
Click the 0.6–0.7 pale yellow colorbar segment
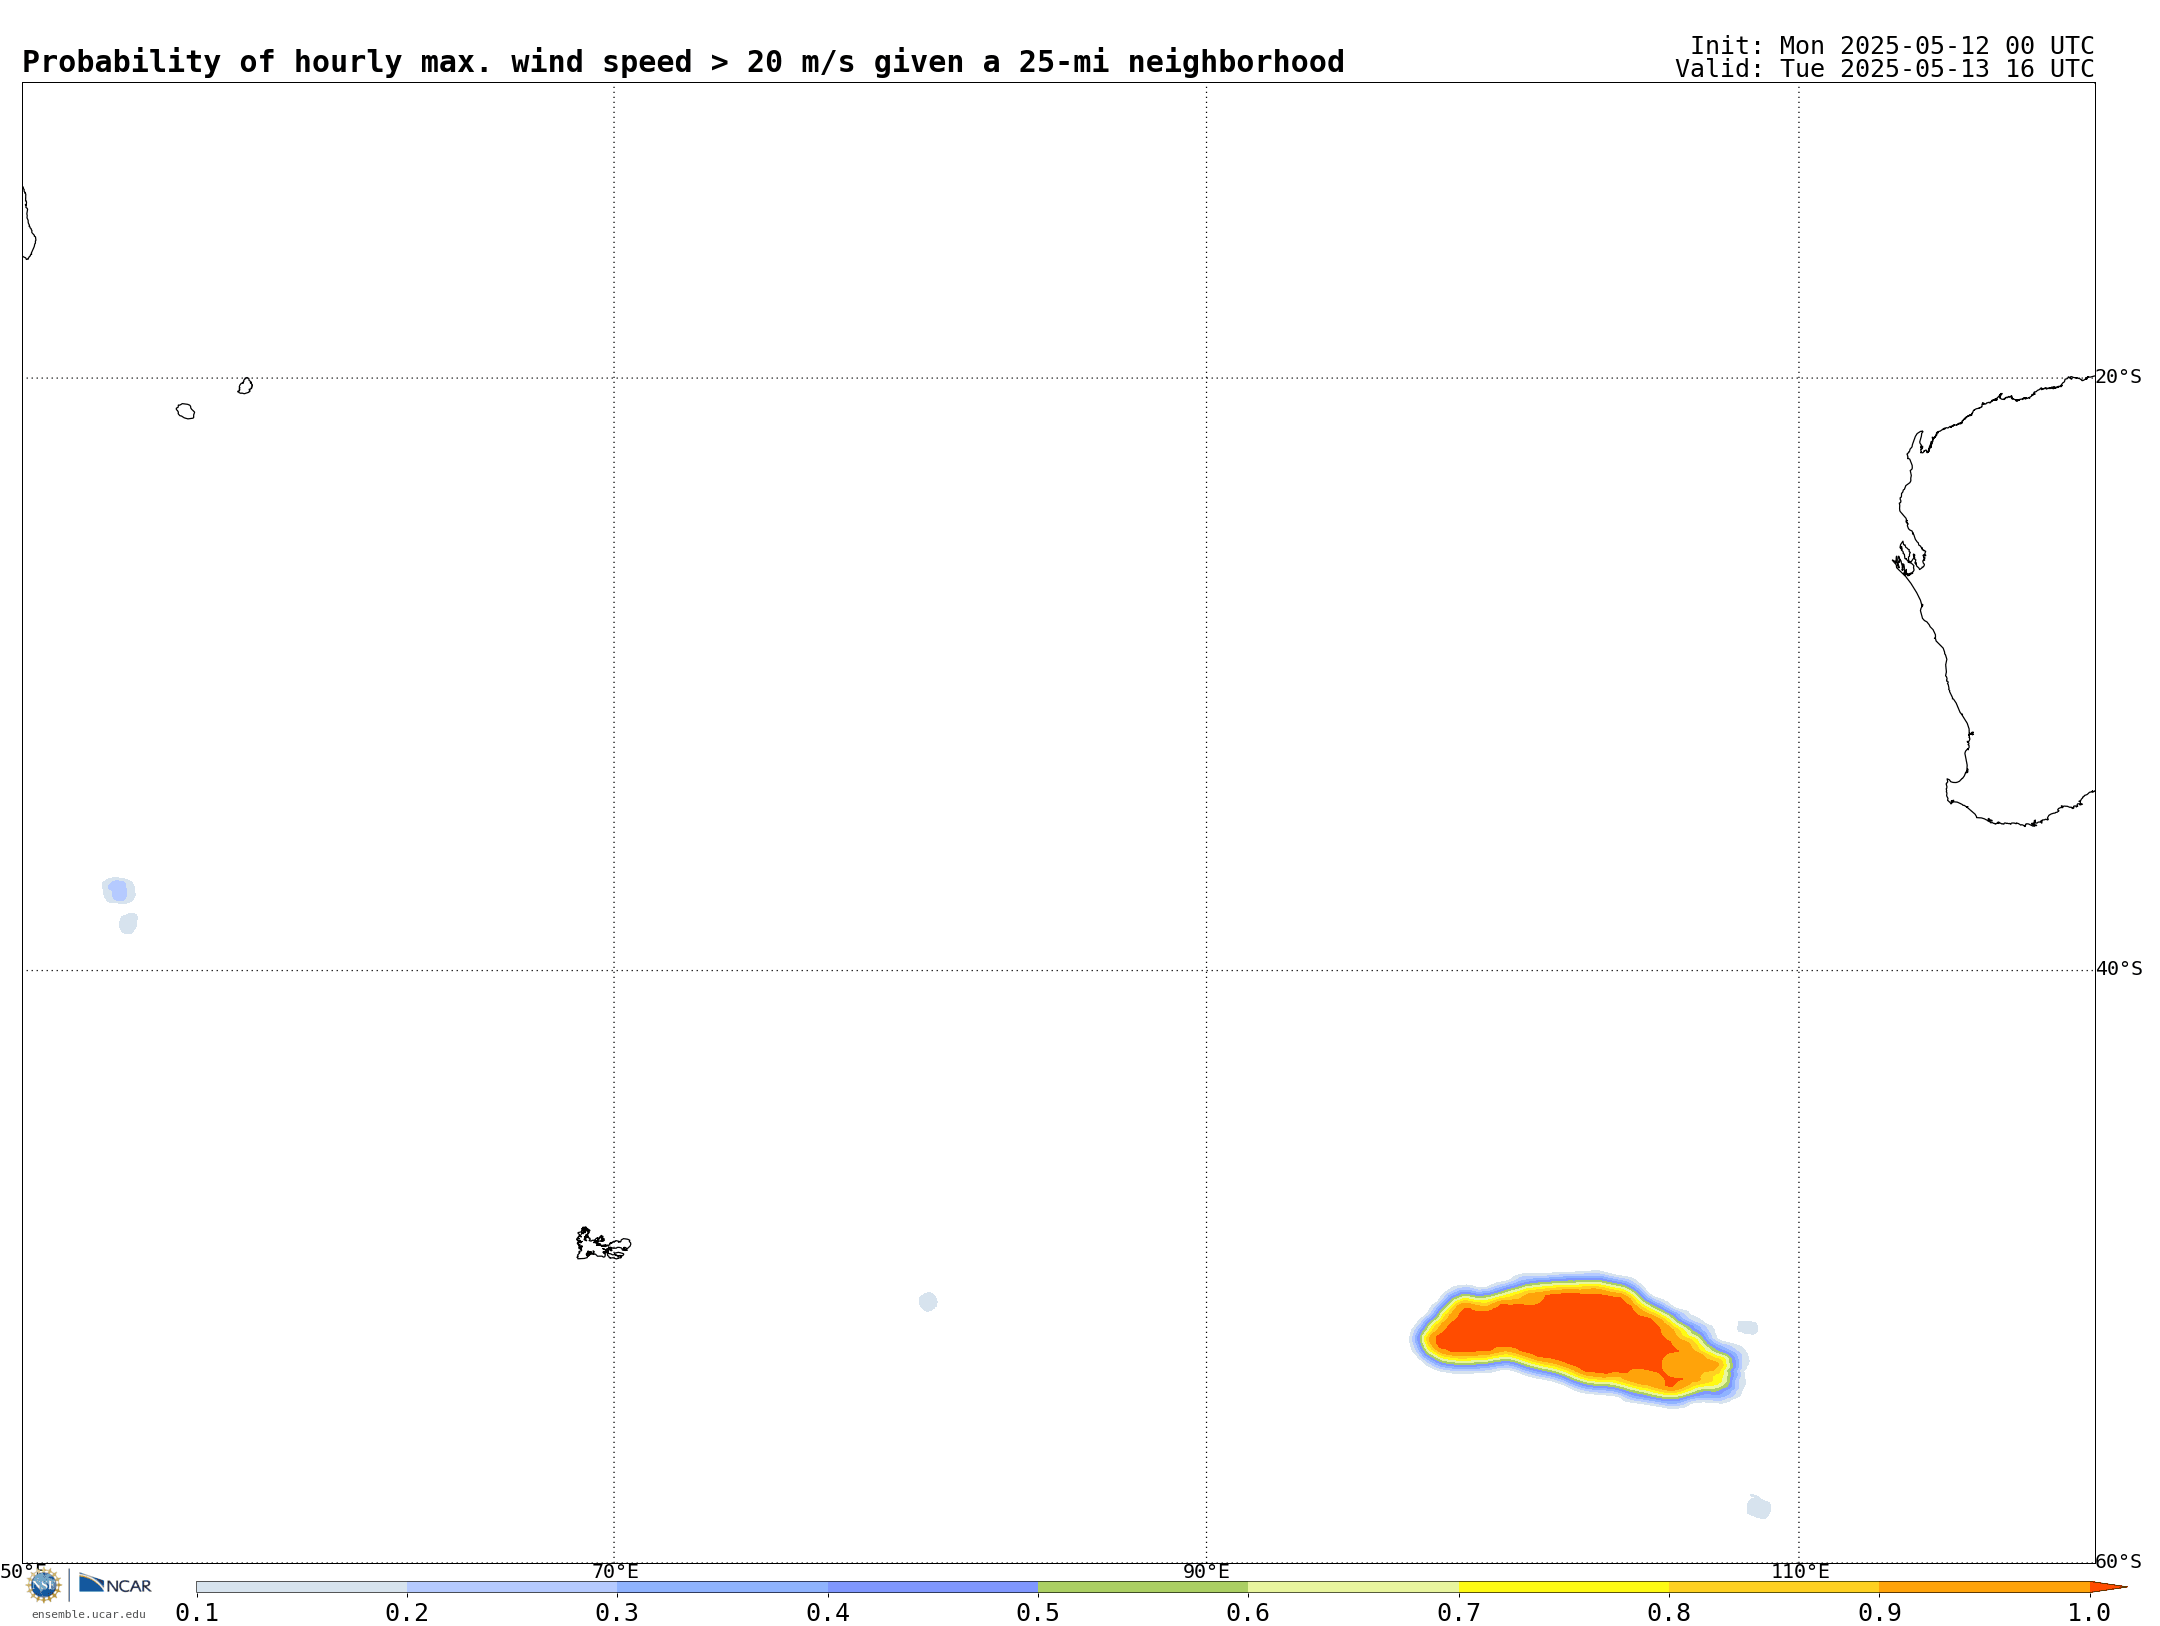(1354, 1587)
